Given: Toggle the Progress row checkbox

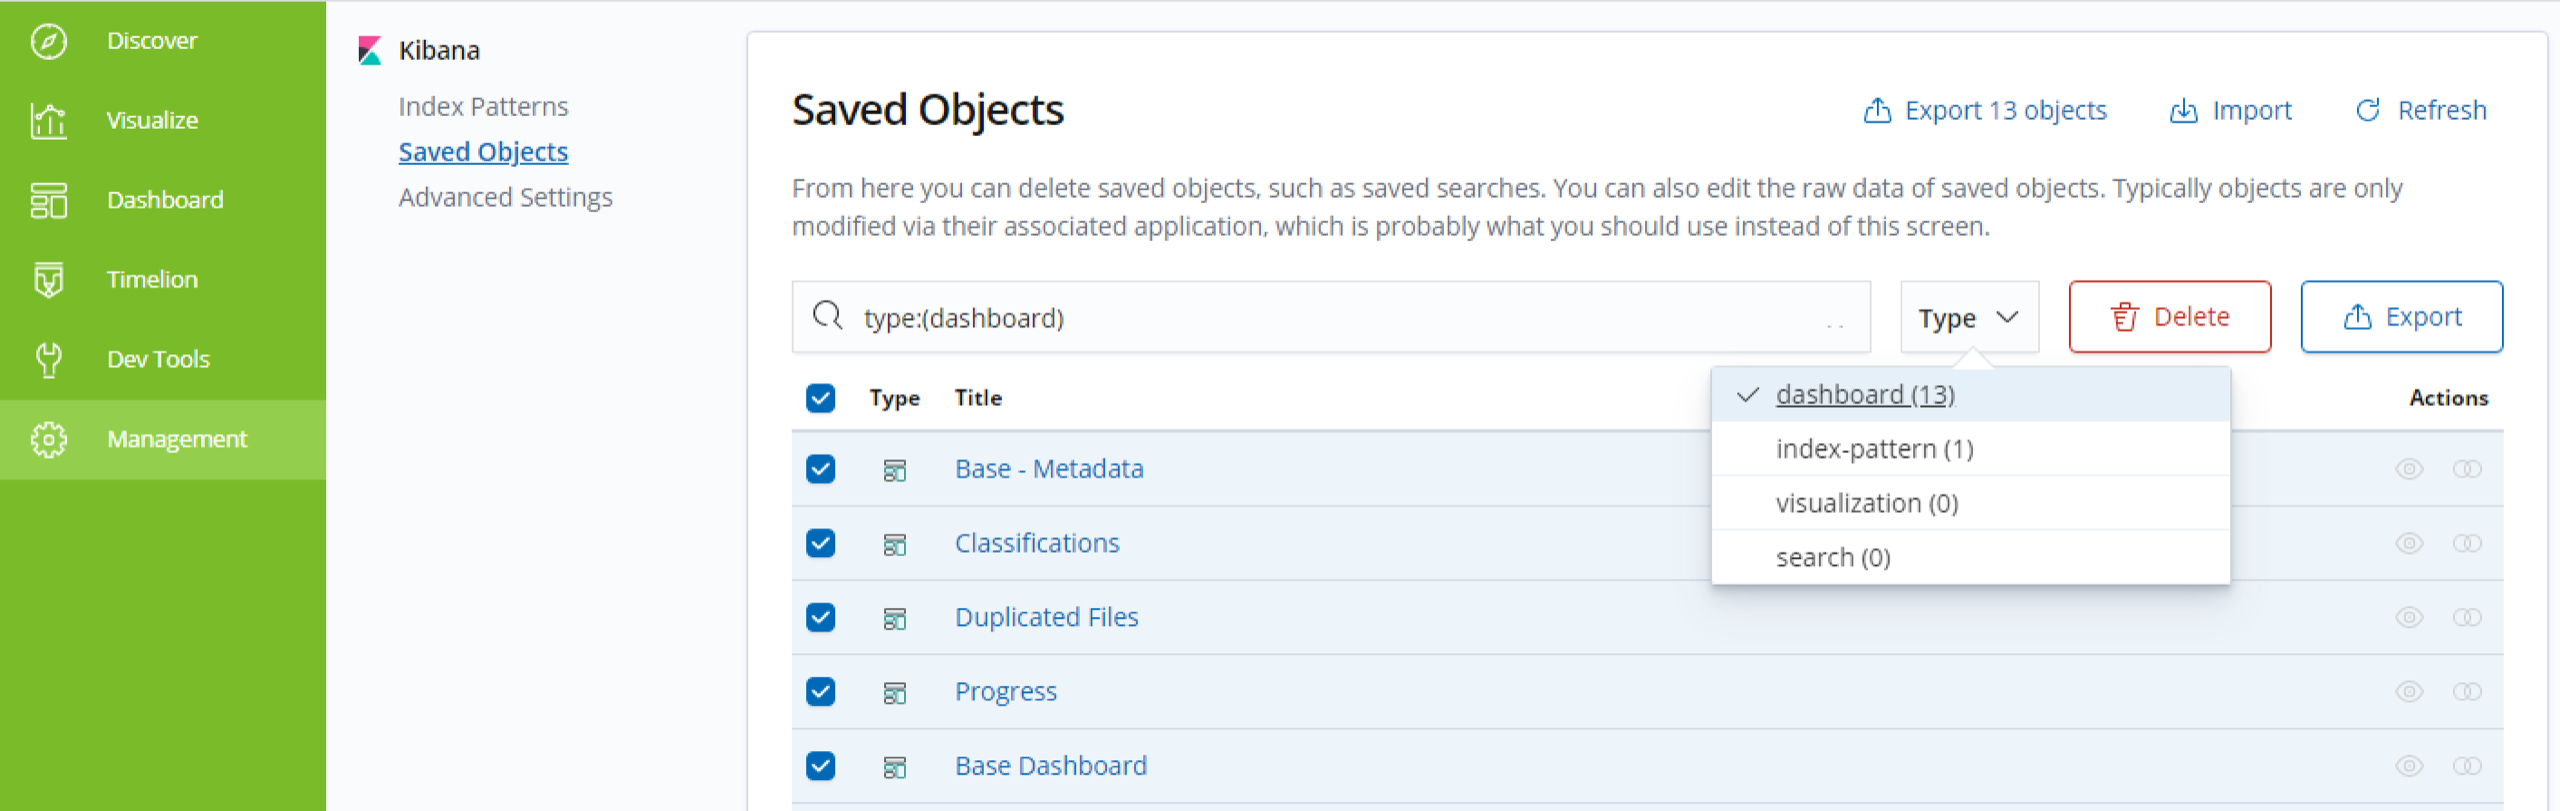Looking at the screenshot, I should [820, 691].
